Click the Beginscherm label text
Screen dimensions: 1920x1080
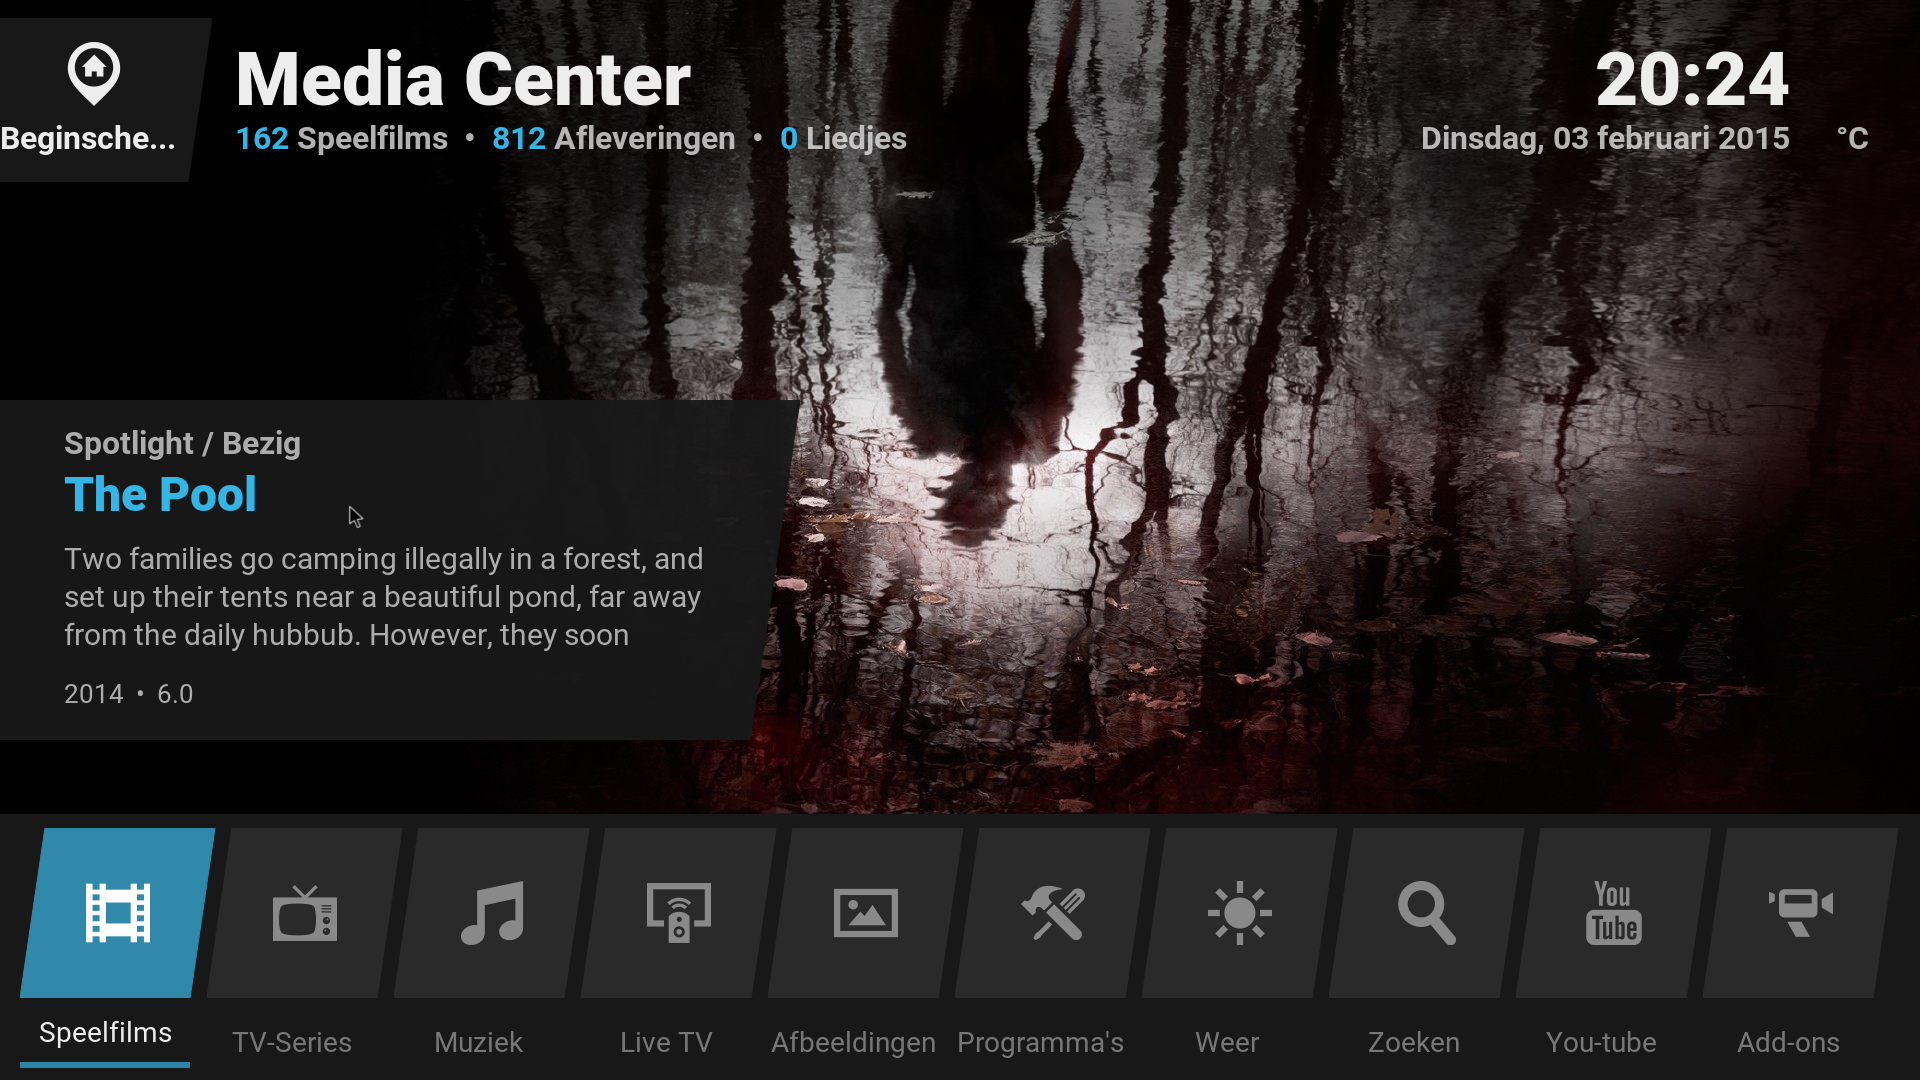coord(88,139)
